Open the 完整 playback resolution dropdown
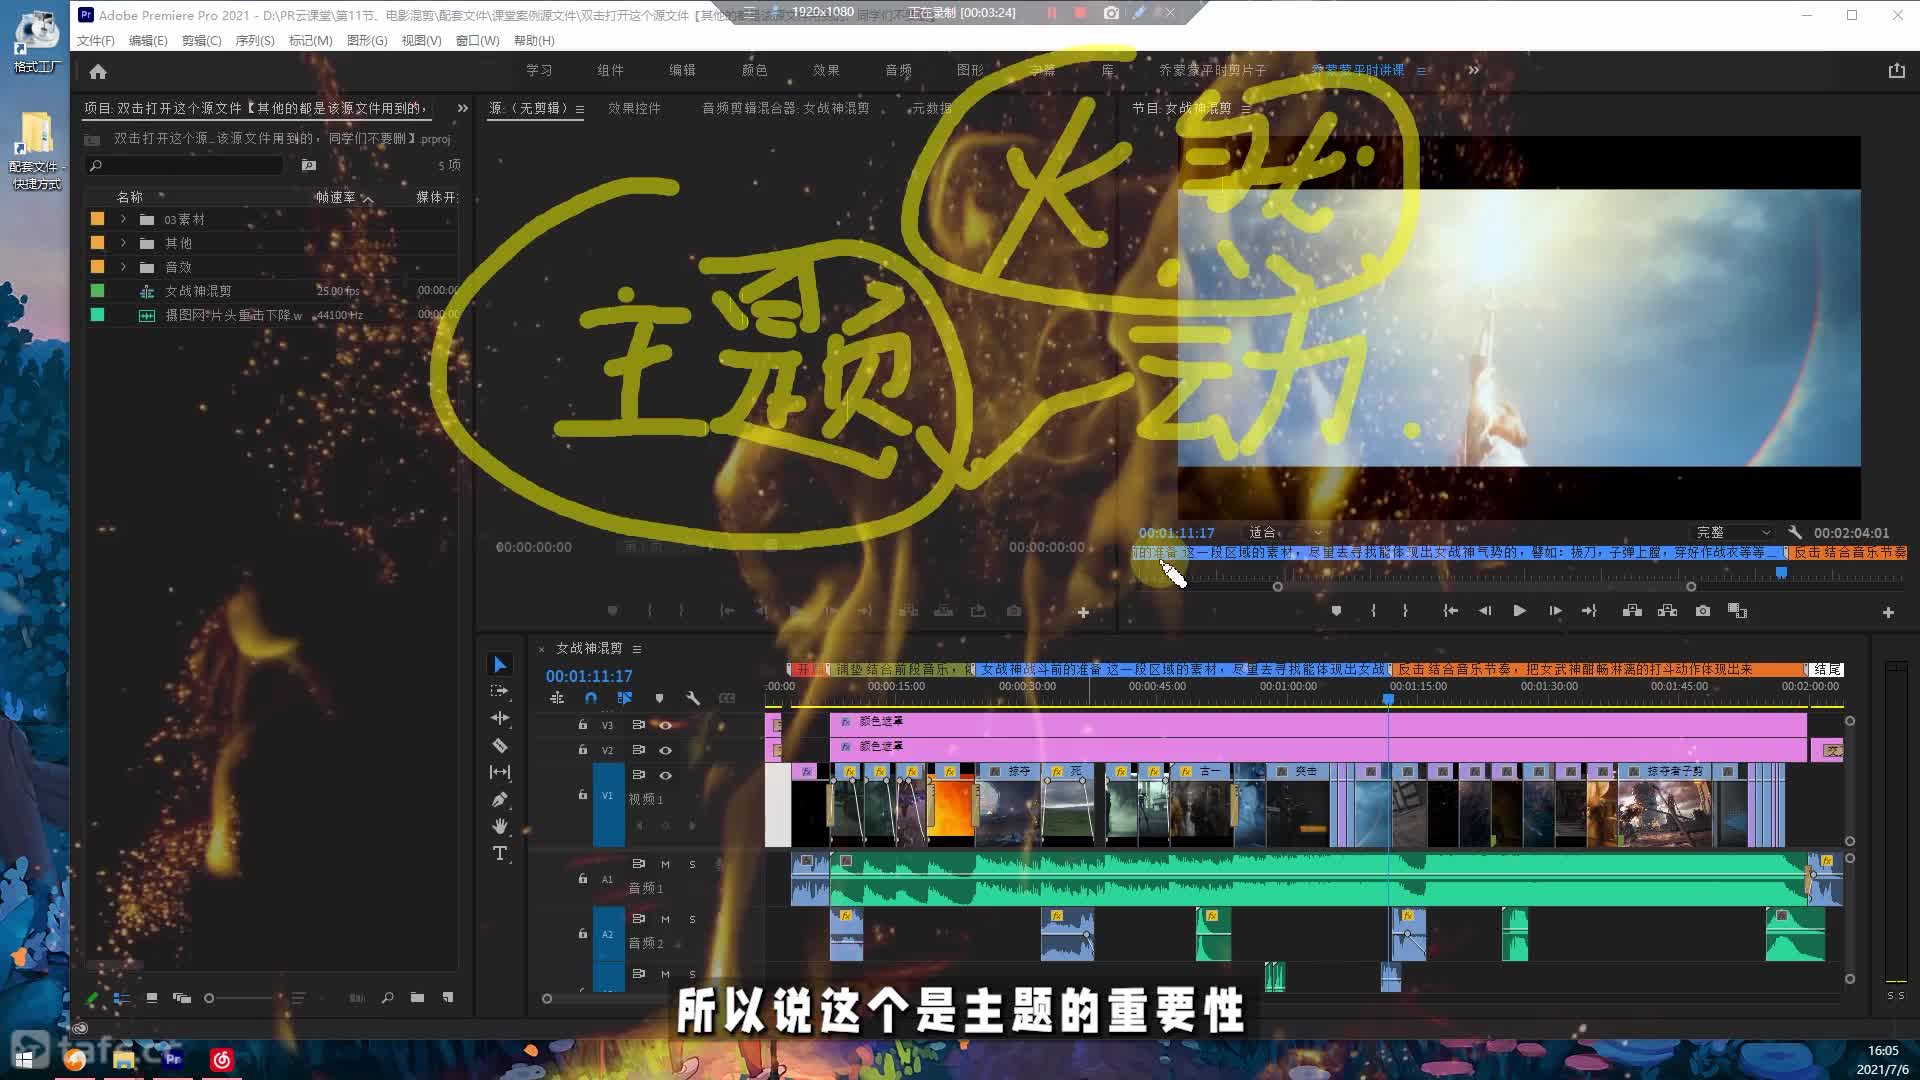 point(1733,533)
